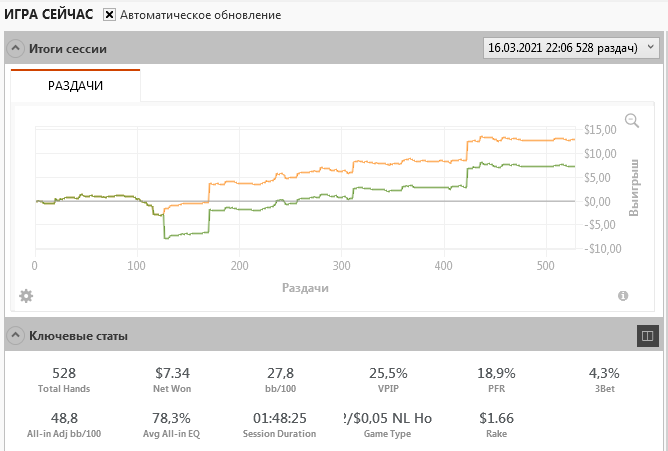Click the VPIP stat tile
Screen dimensions: 668x451
[388, 379]
